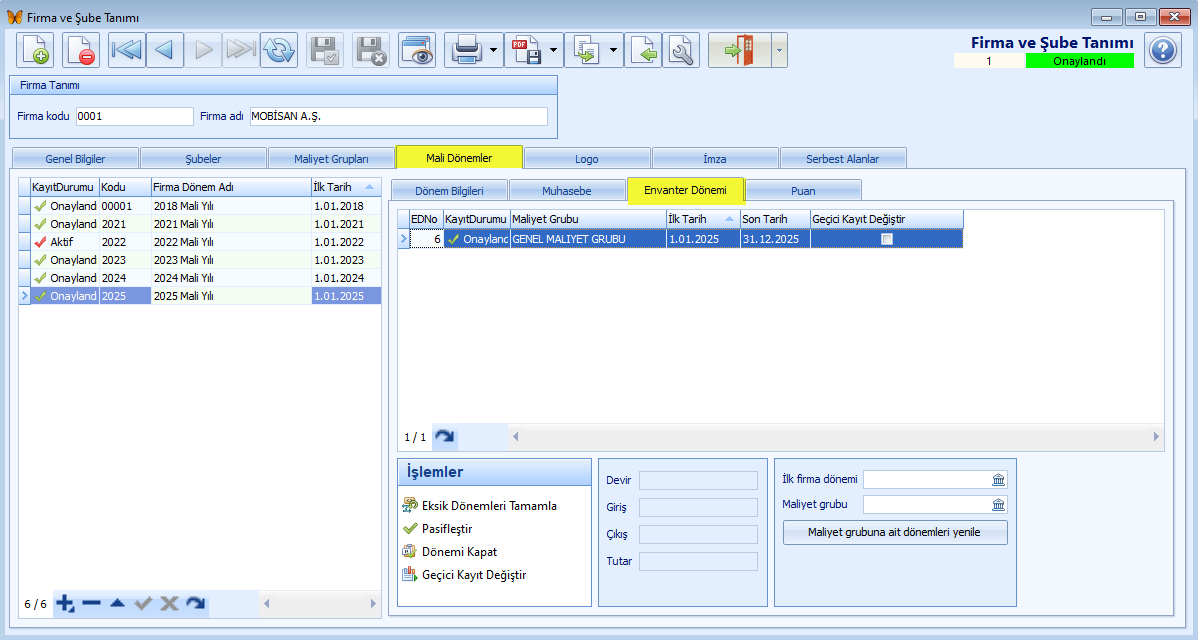Go to the next record
This screenshot has width=1198, height=640.
(x=203, y=50)
